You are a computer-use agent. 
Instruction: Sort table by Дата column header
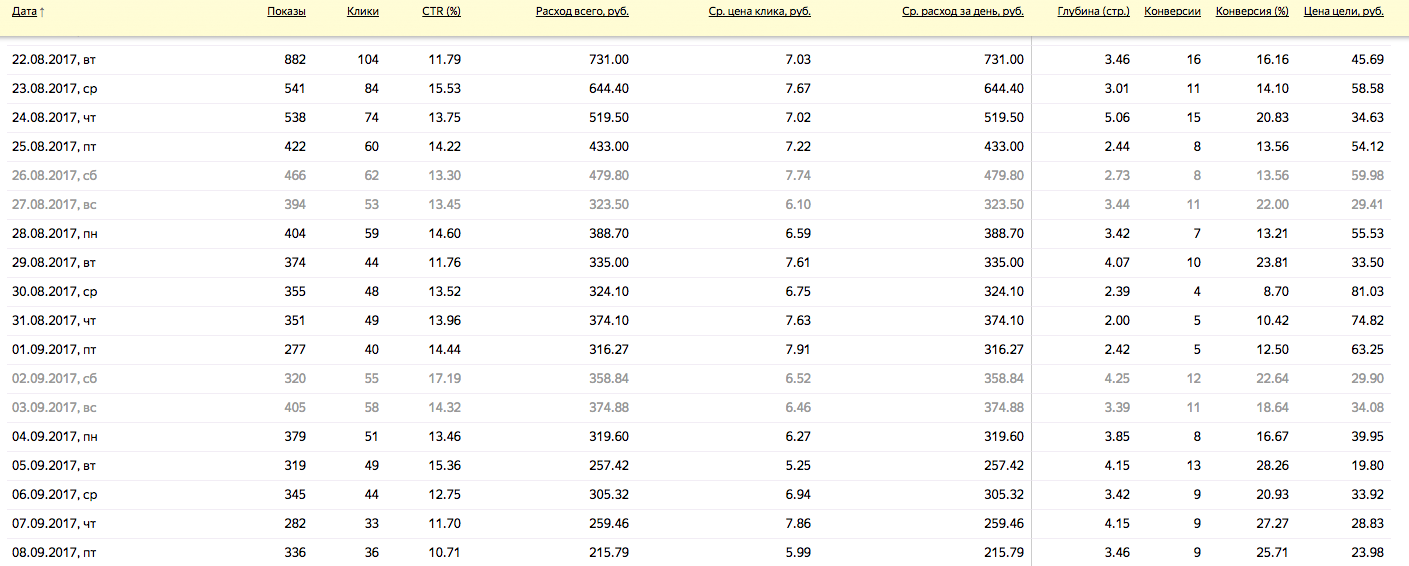[24, 12]
